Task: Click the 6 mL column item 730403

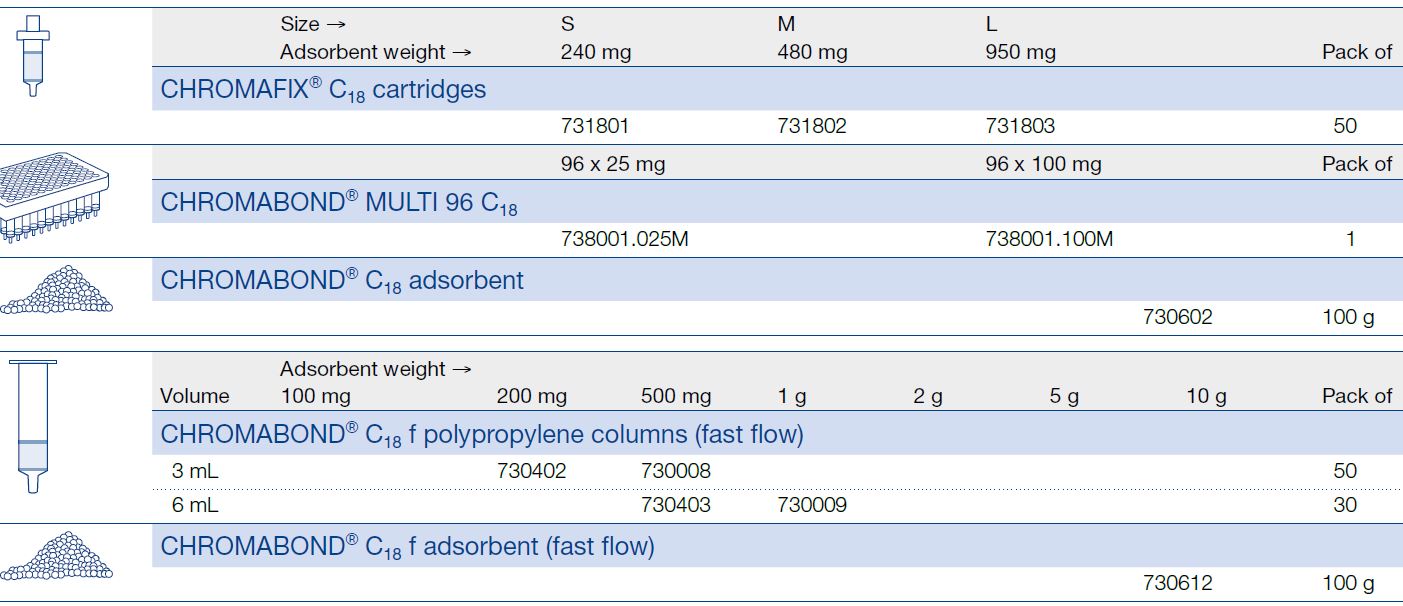Action: [676, 505]
